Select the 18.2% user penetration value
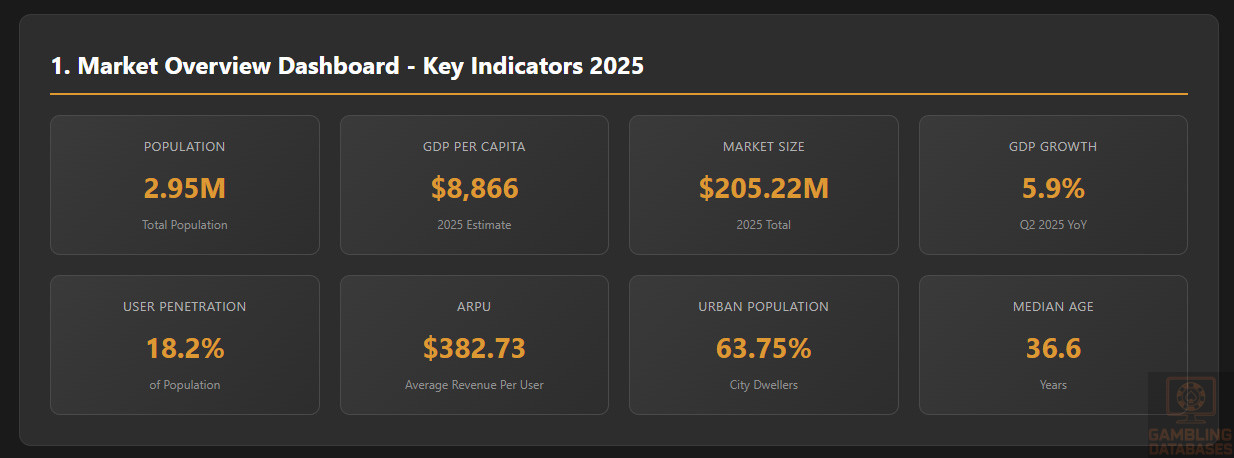 click(x=185, y=348)
